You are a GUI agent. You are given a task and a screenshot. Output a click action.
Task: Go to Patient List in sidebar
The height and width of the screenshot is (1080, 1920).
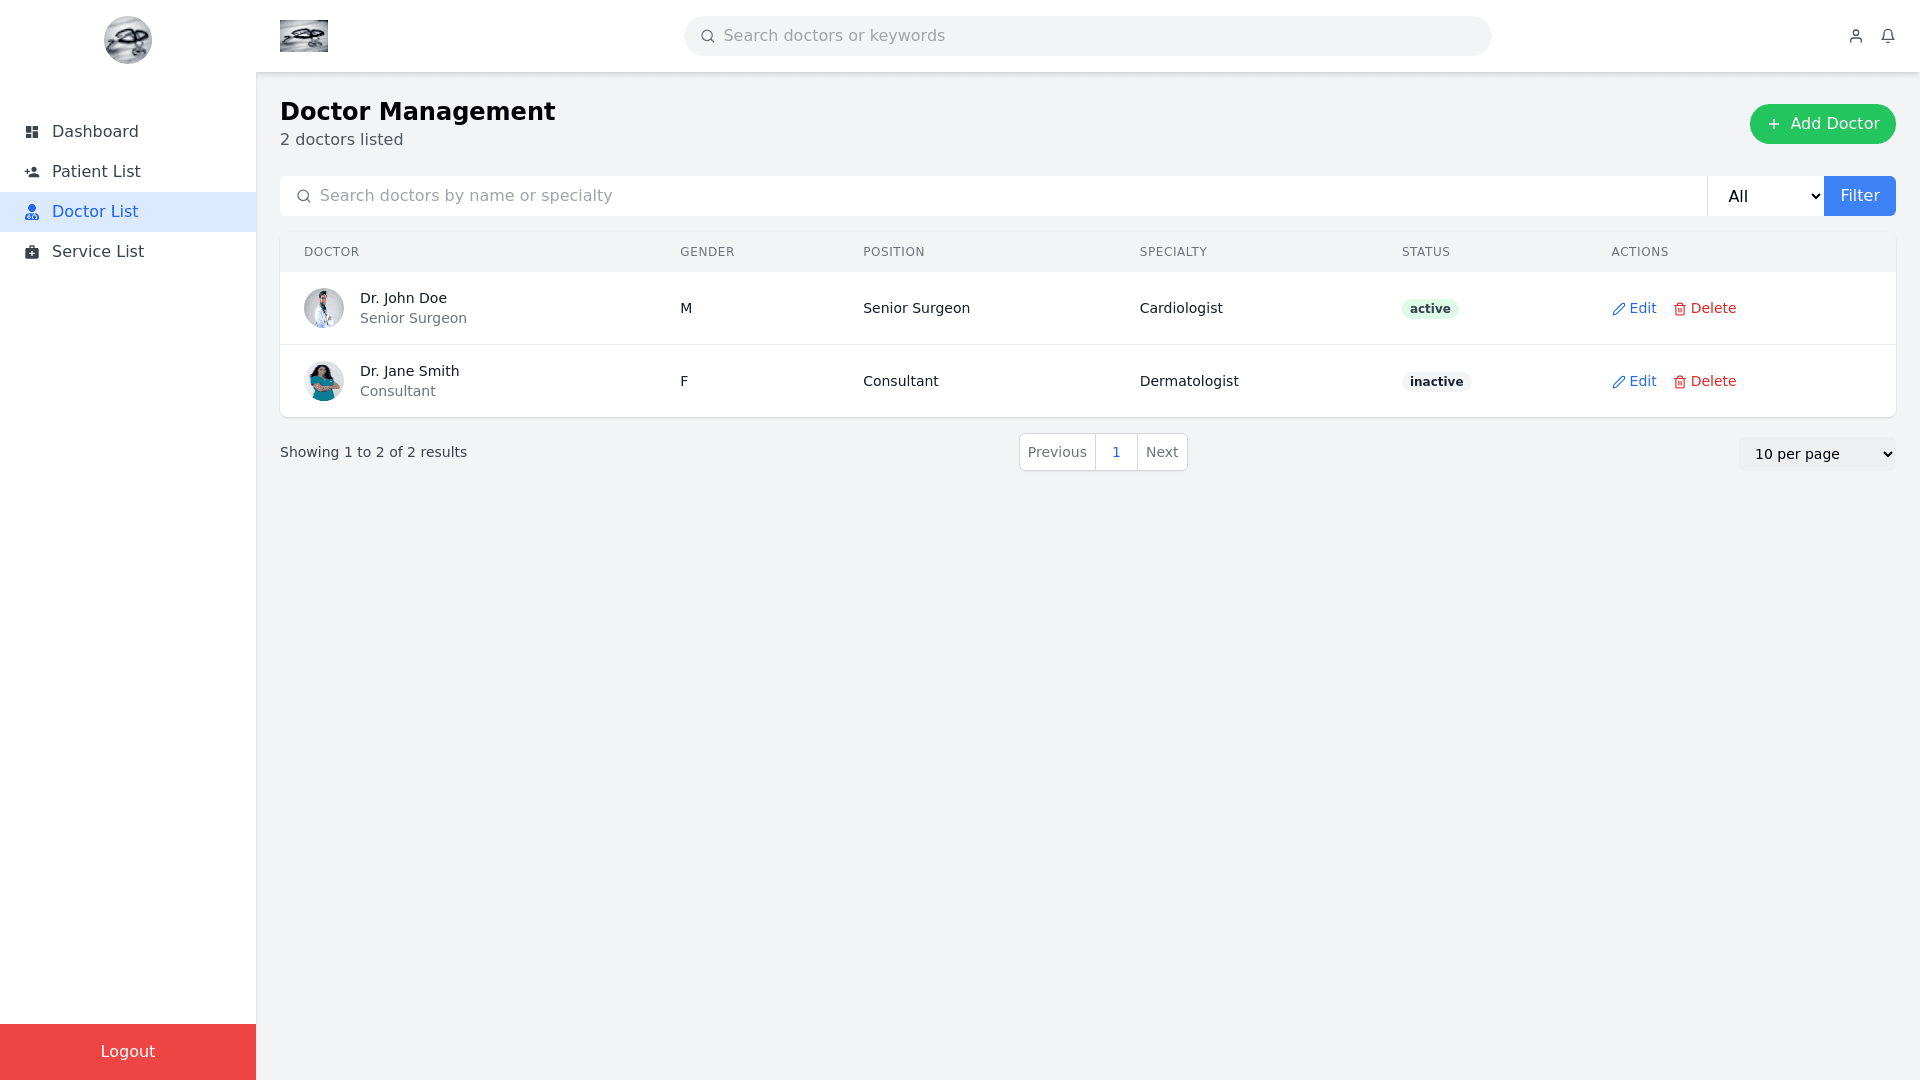click(x=96, y=172)
